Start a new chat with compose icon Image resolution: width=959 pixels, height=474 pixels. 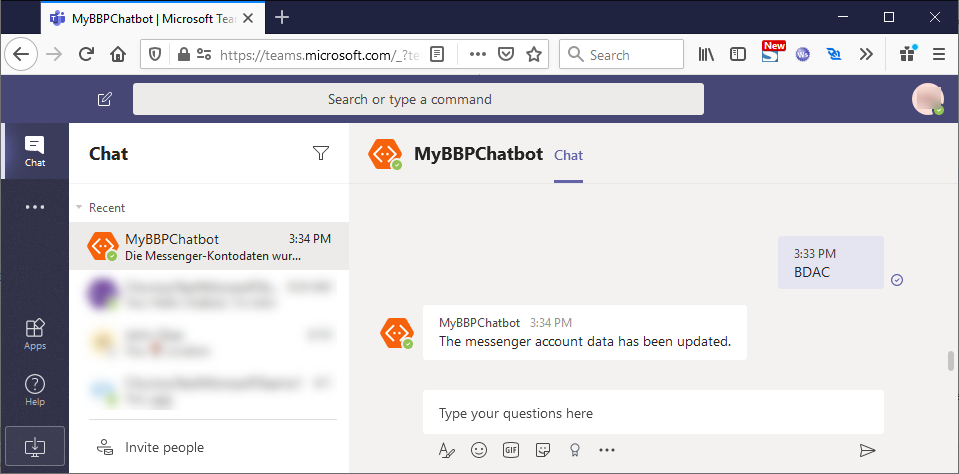(x=105, y=99)
